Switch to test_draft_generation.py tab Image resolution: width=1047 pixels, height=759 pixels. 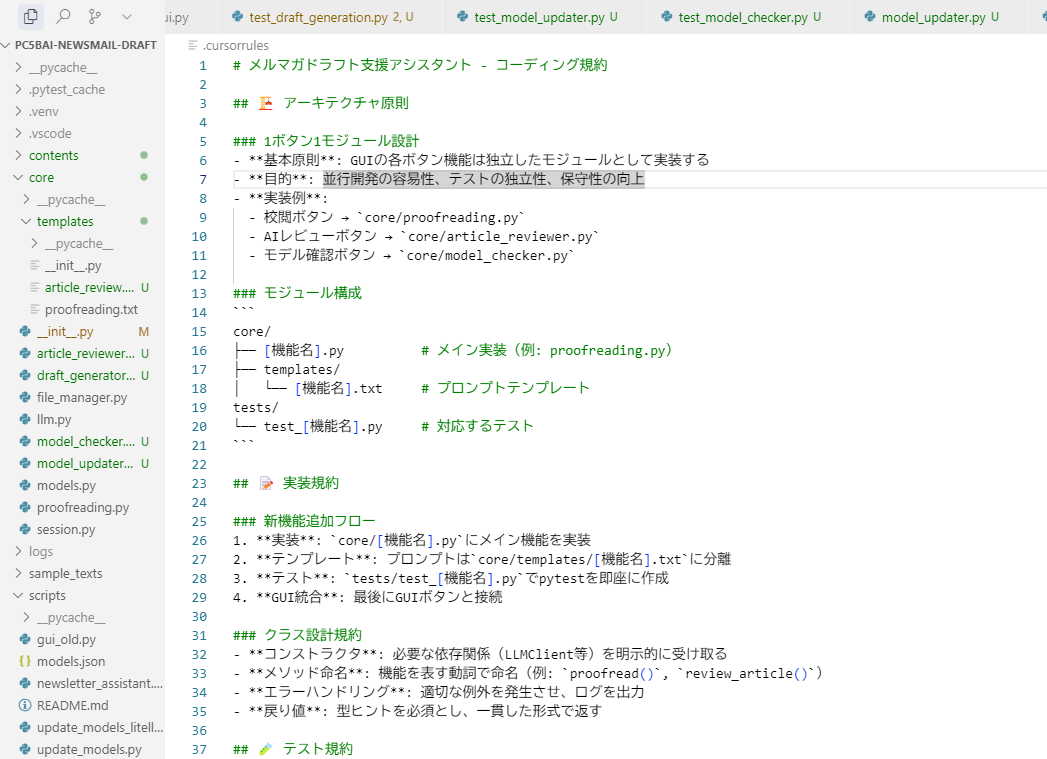click(323, 17)
